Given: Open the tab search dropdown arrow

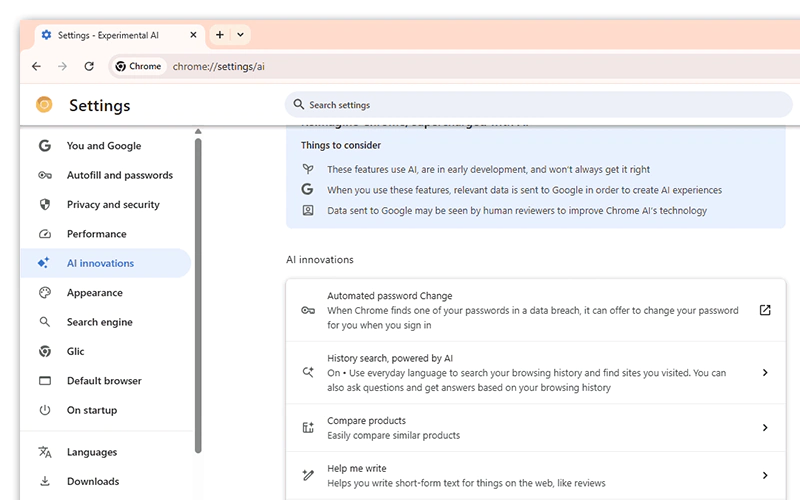Looking at the screenshot, I should click(x=240, y=35).
